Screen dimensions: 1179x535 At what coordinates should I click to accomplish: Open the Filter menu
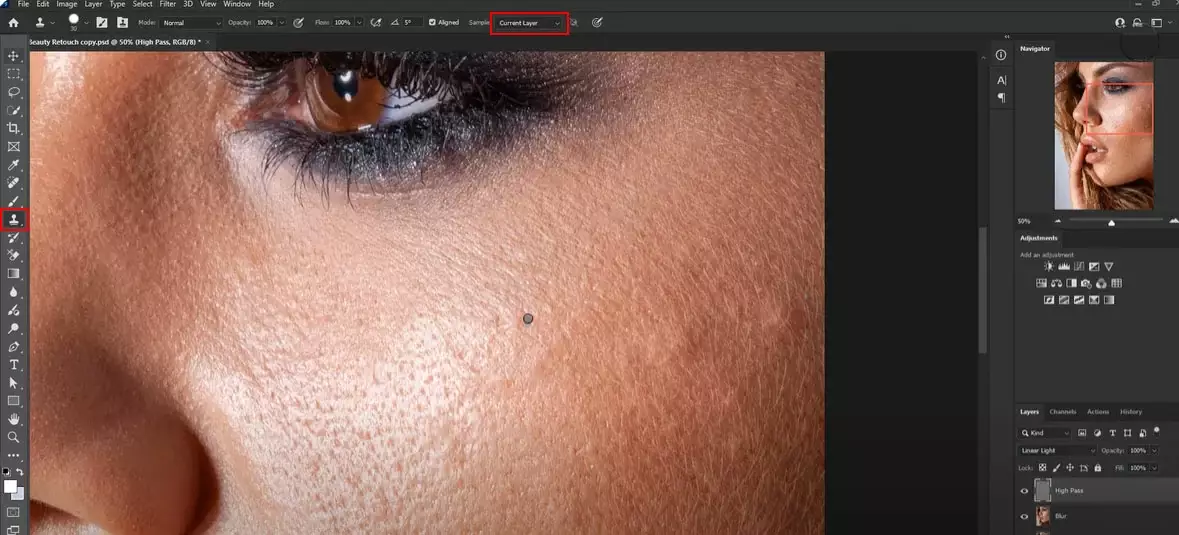(x=168, y=4)
